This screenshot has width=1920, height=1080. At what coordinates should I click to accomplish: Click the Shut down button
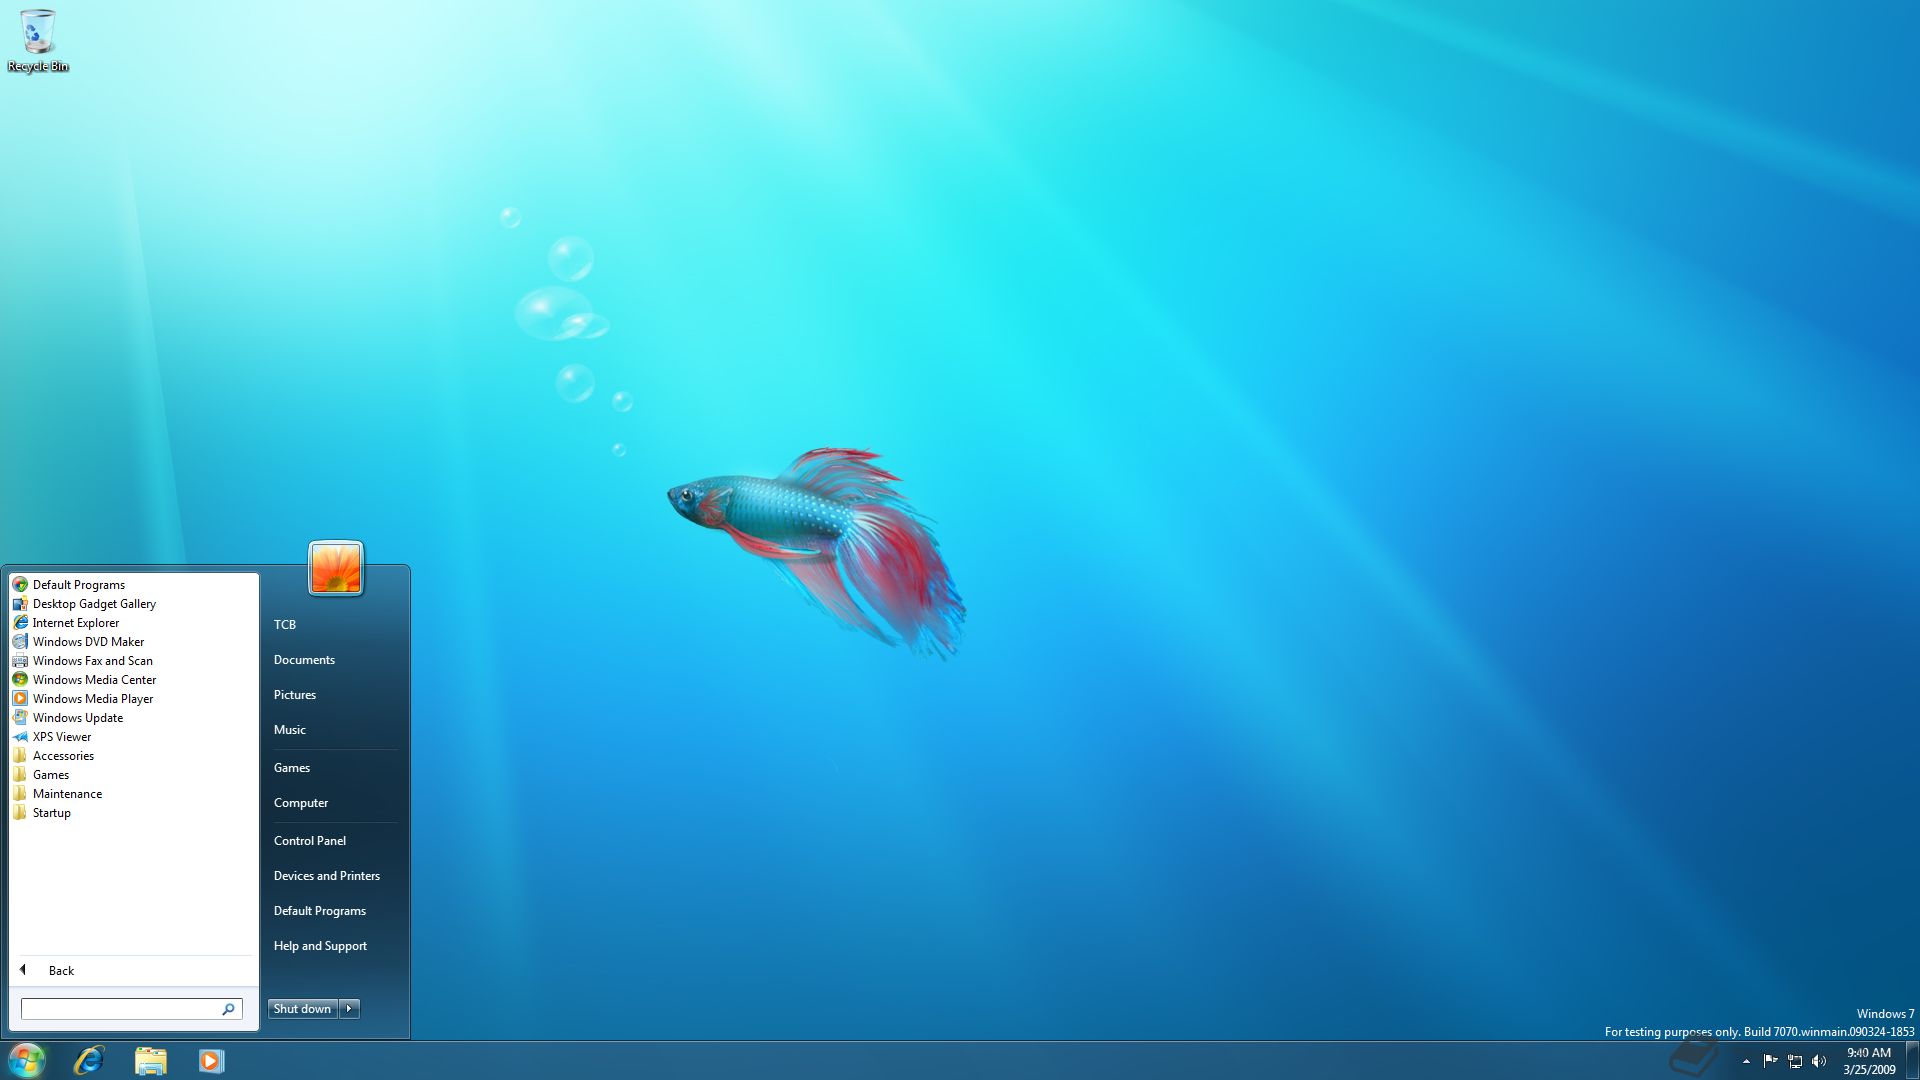[x=303, y=1009]
